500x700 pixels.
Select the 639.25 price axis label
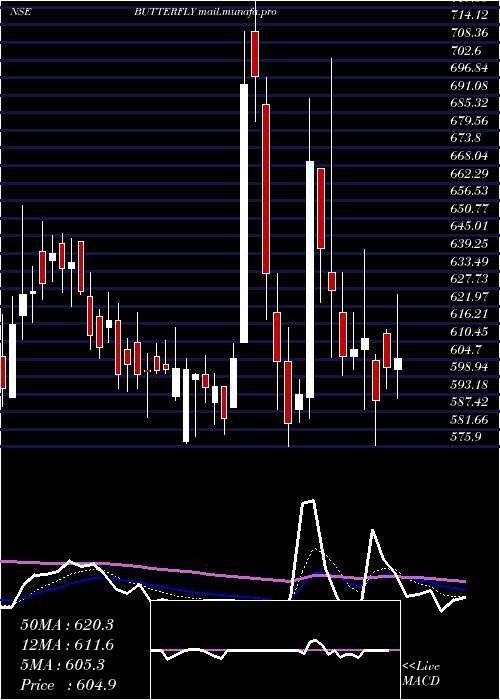(469, 243)
